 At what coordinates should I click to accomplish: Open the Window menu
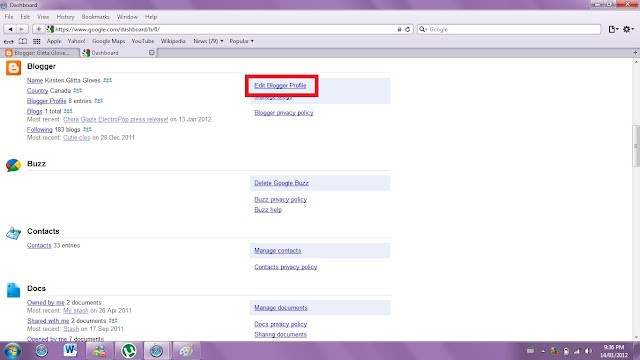[127, 17]
